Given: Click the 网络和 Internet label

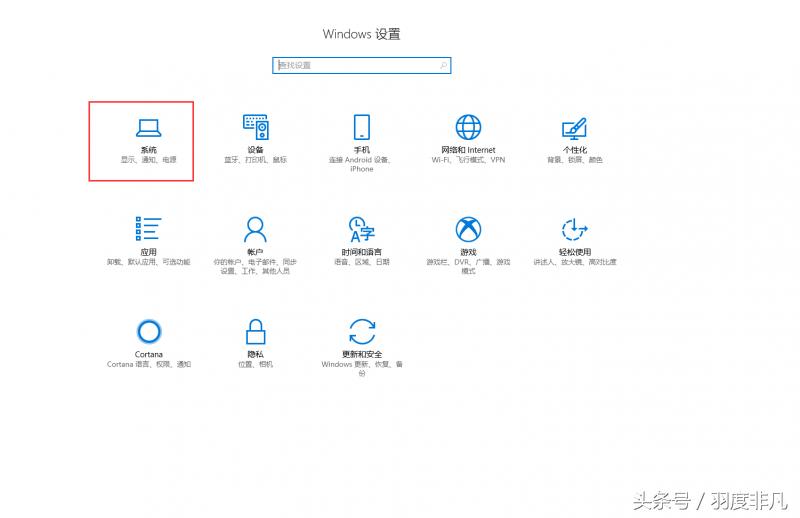Looking at the screenshot, I should tap(468, 150).
